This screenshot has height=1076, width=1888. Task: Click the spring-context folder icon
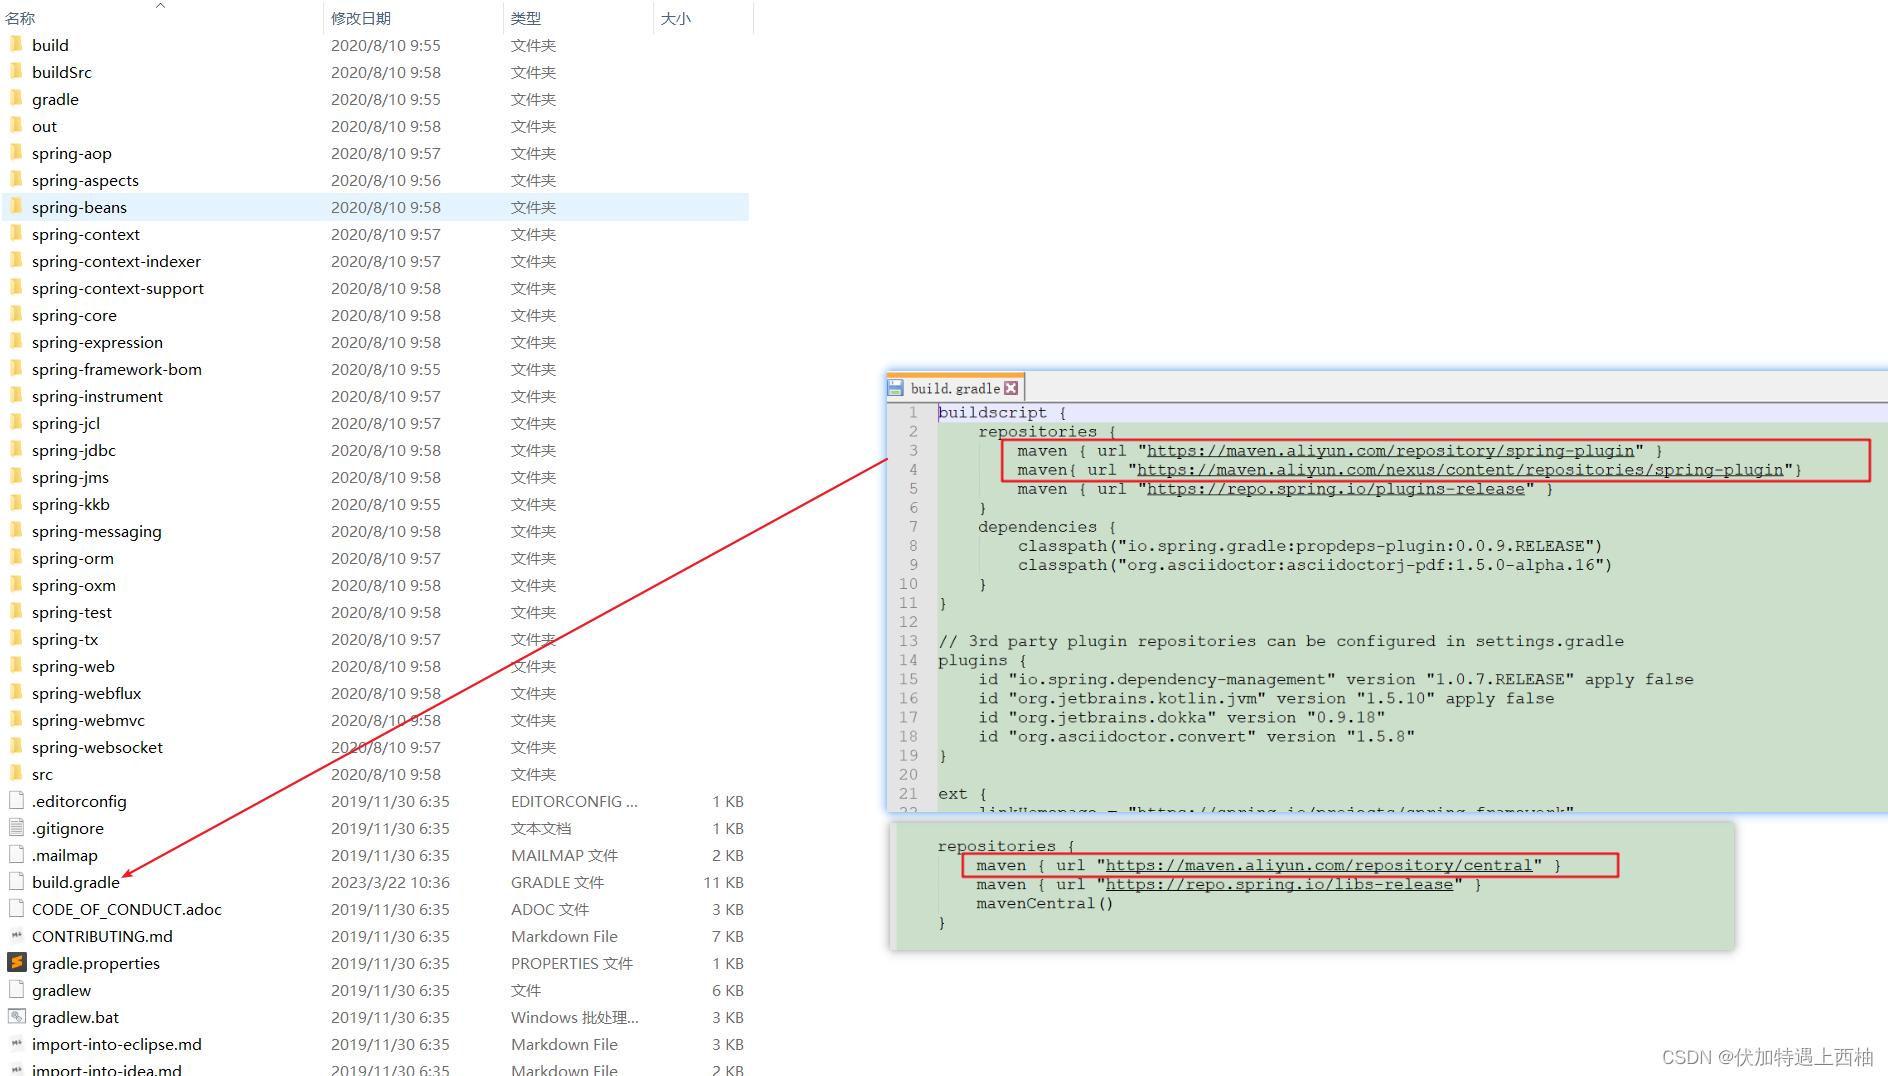(x=16, y=234)
